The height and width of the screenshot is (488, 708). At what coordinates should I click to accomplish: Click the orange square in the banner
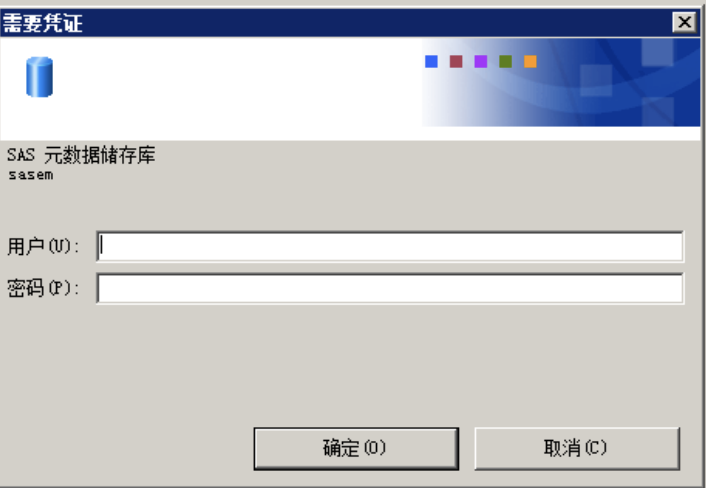[530, 61]
